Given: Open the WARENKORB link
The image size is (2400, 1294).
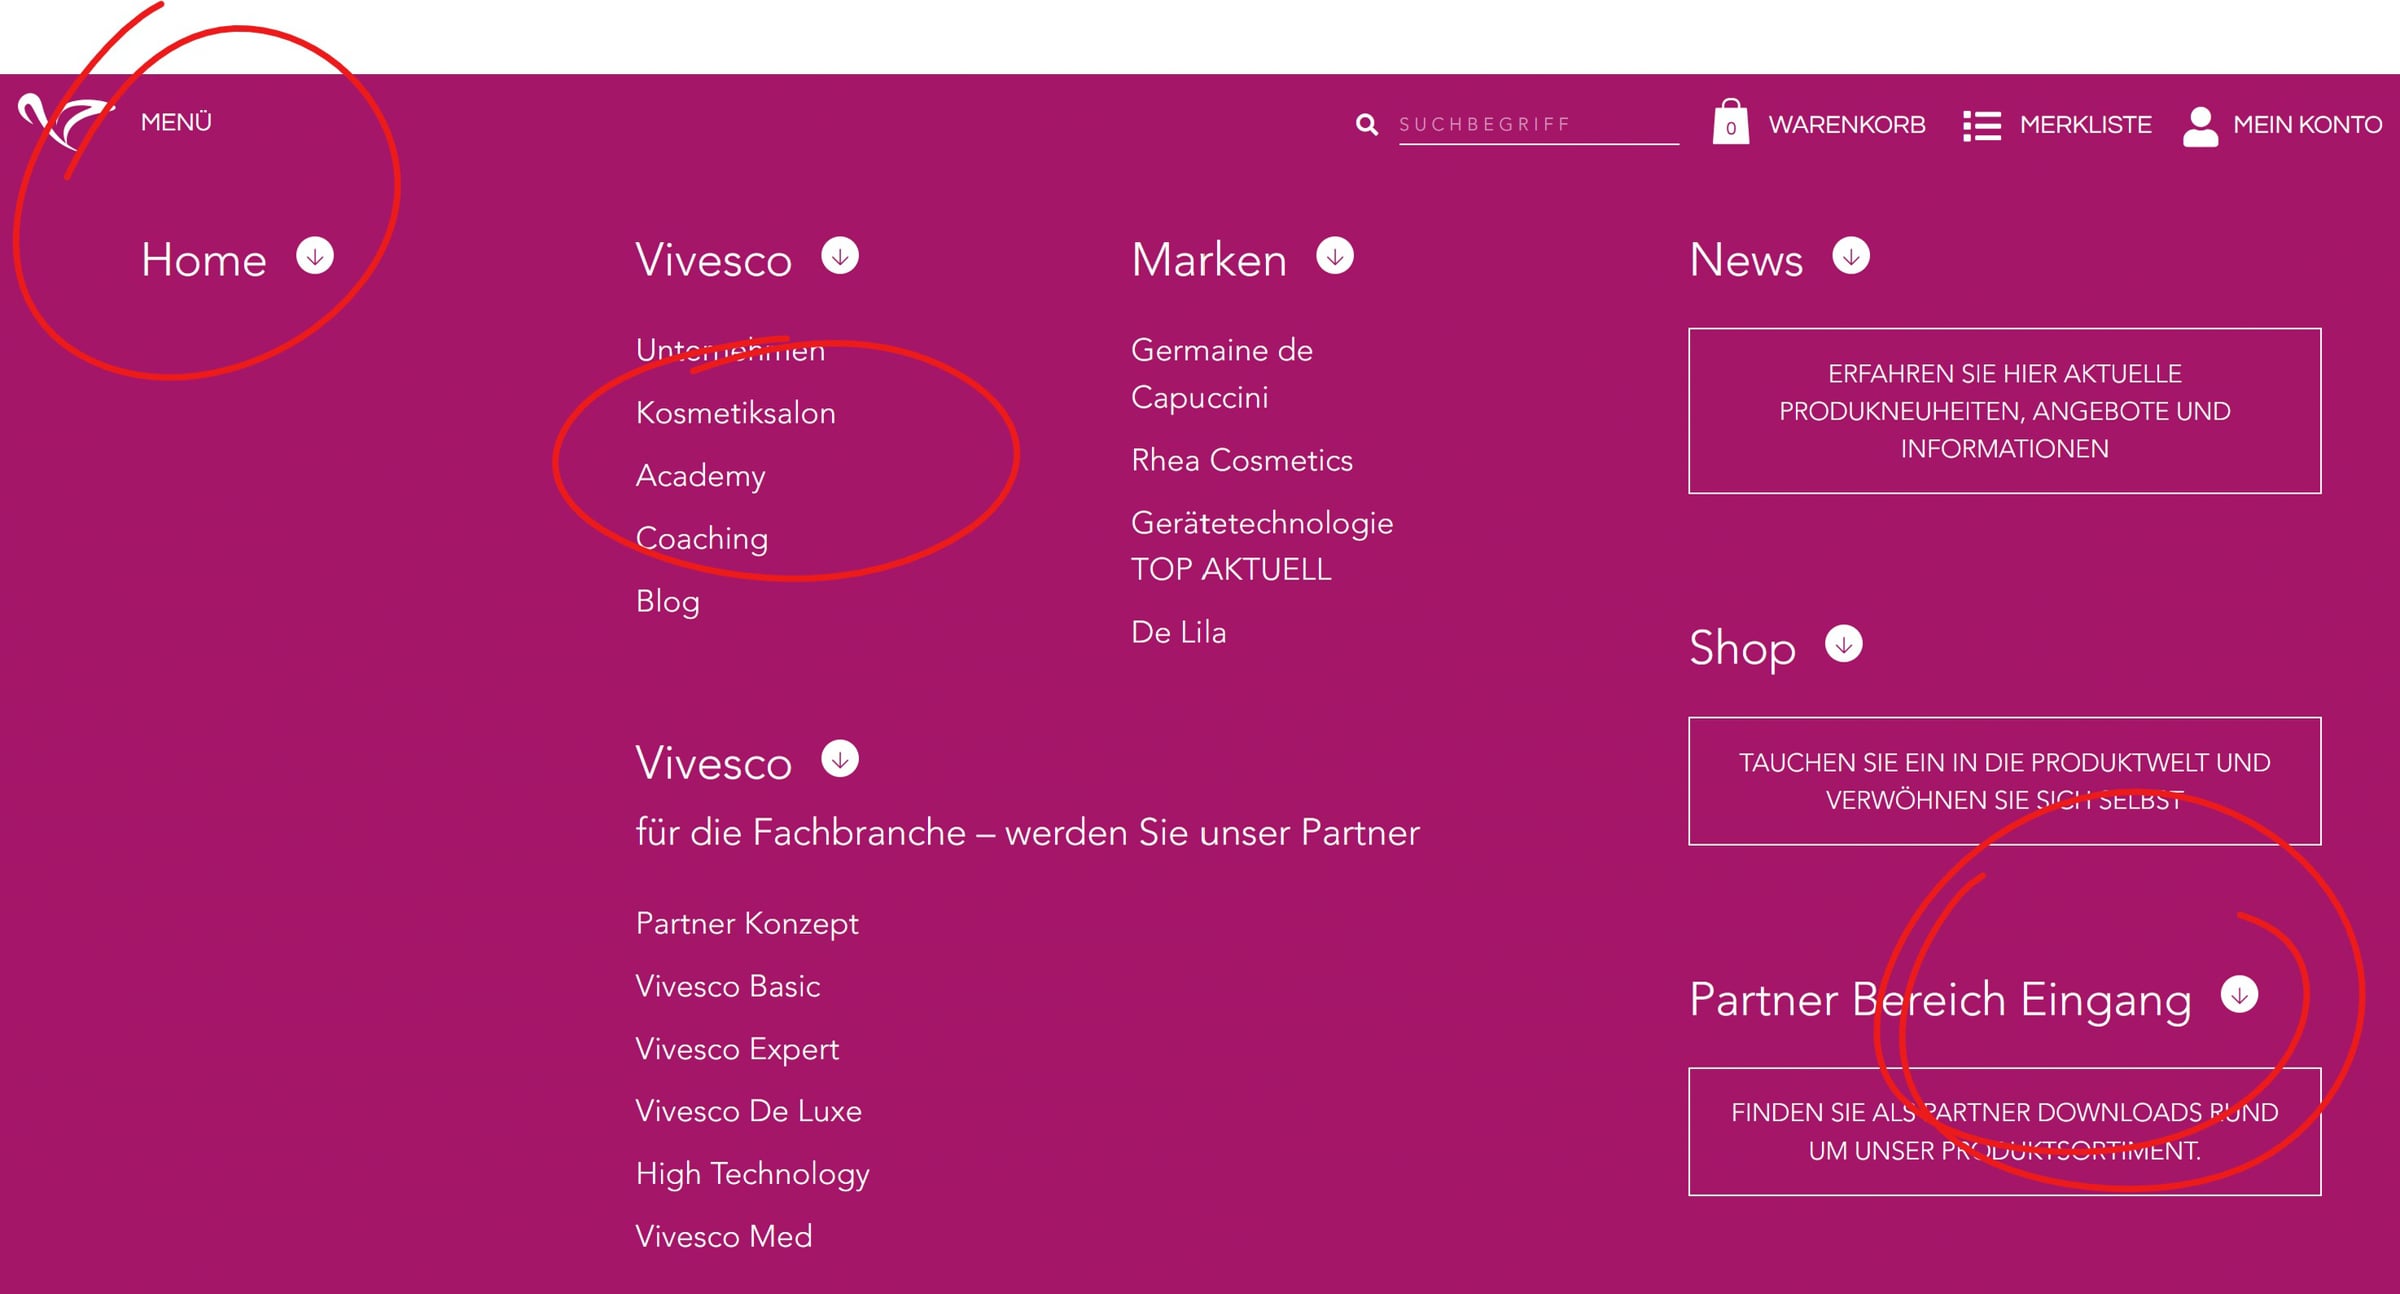Looking at the screenshot, I should (x=1846, y=125).
